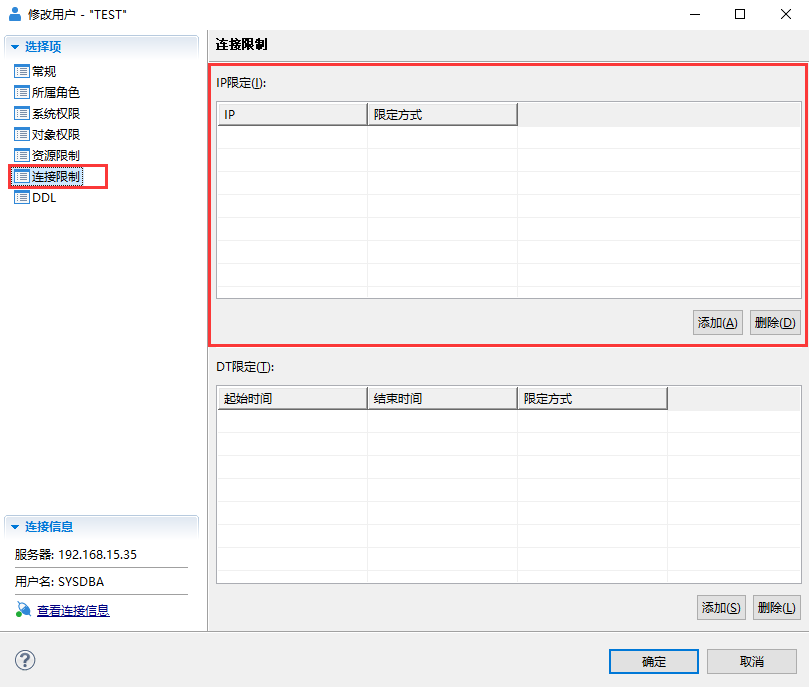Click the 查看连接信息 connection icon

(23, 610)
